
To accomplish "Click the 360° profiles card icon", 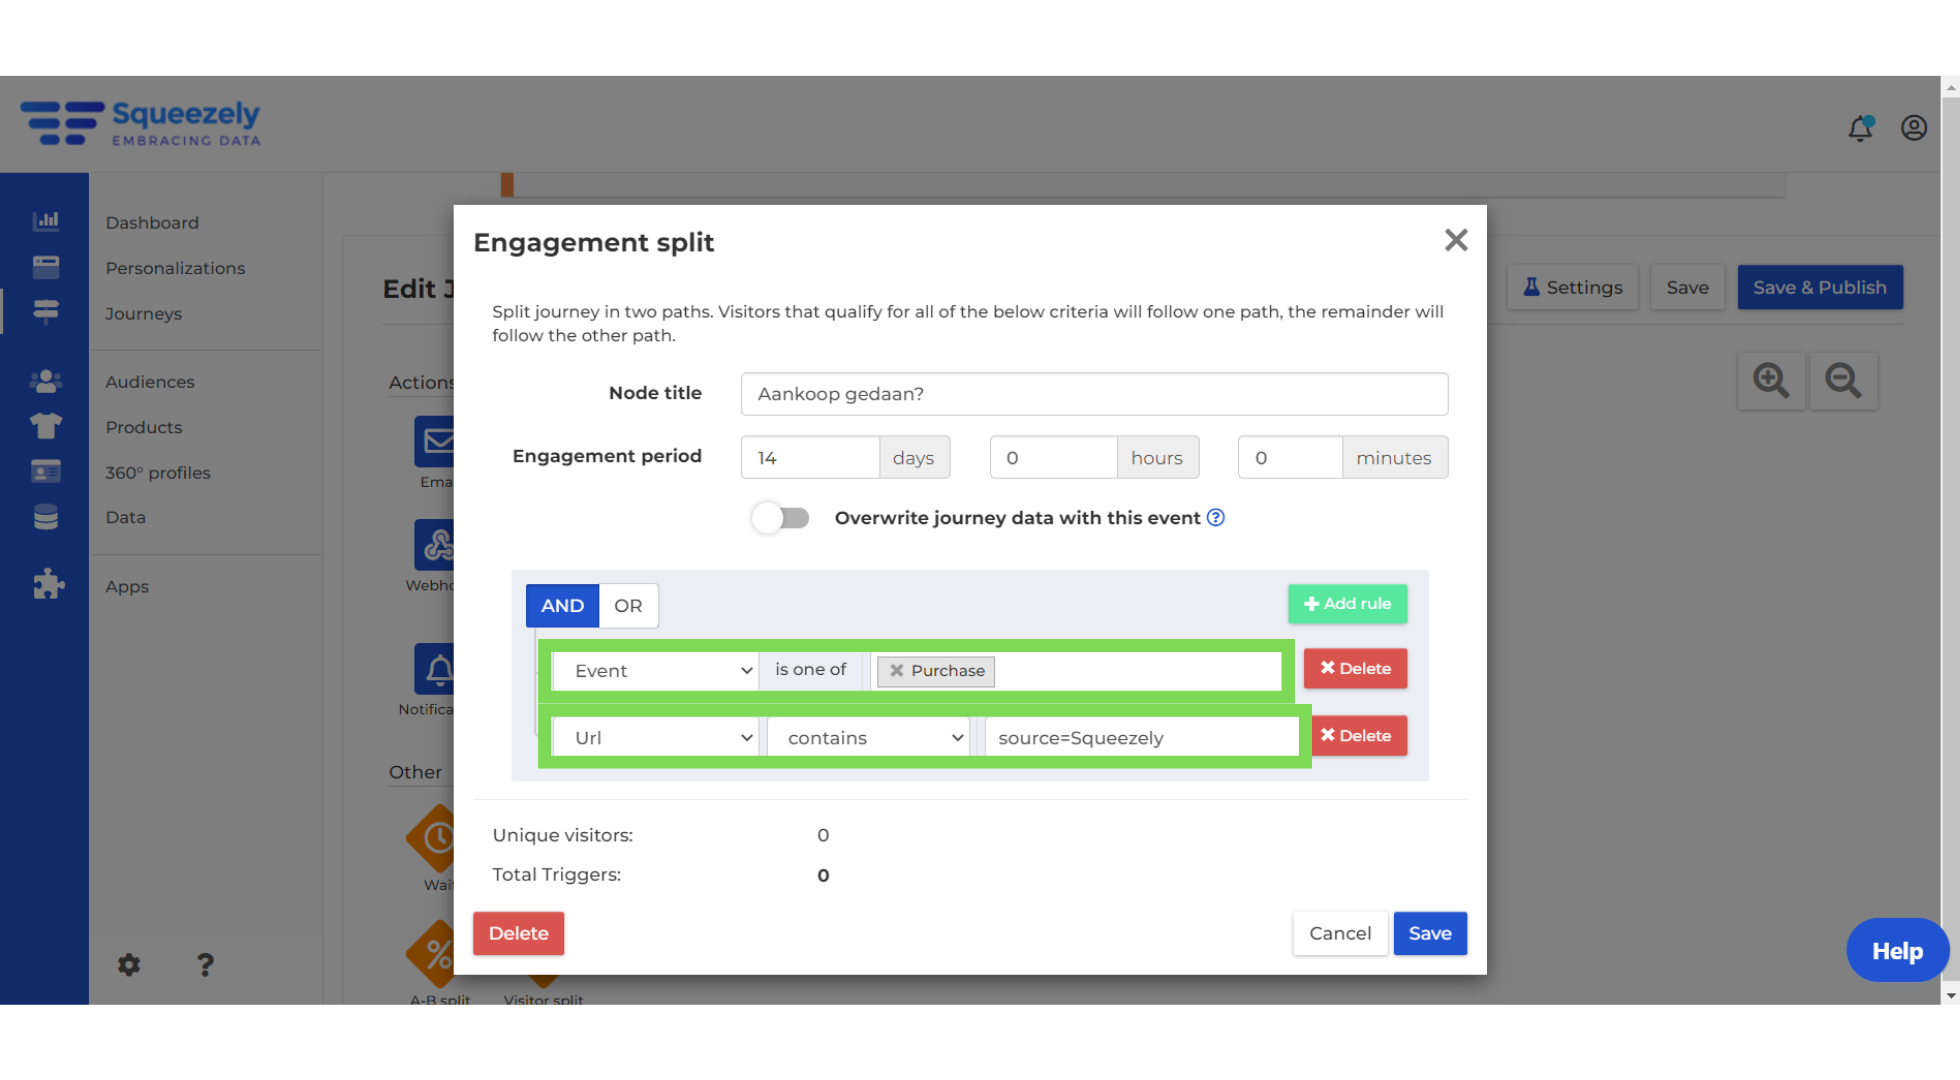I will tap(45, 471).
